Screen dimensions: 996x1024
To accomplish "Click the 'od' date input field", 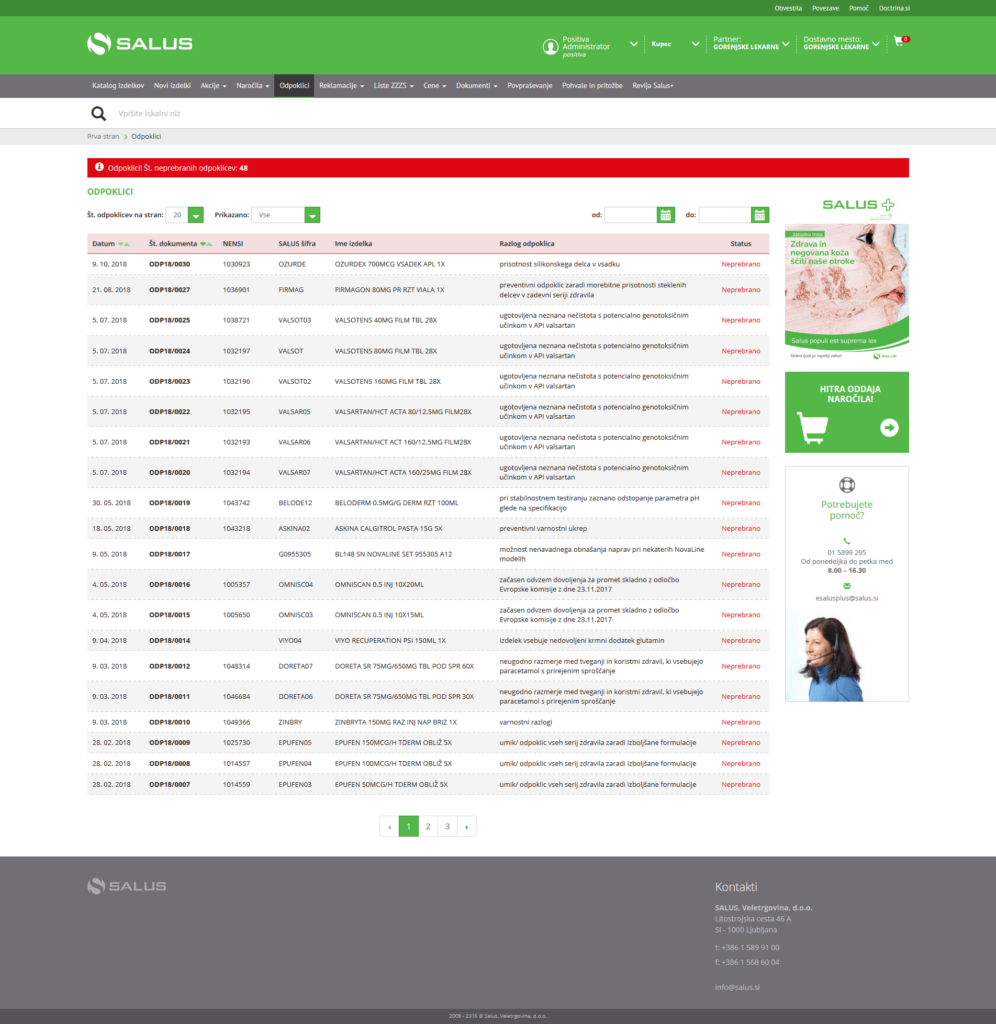I will (631, 215).
